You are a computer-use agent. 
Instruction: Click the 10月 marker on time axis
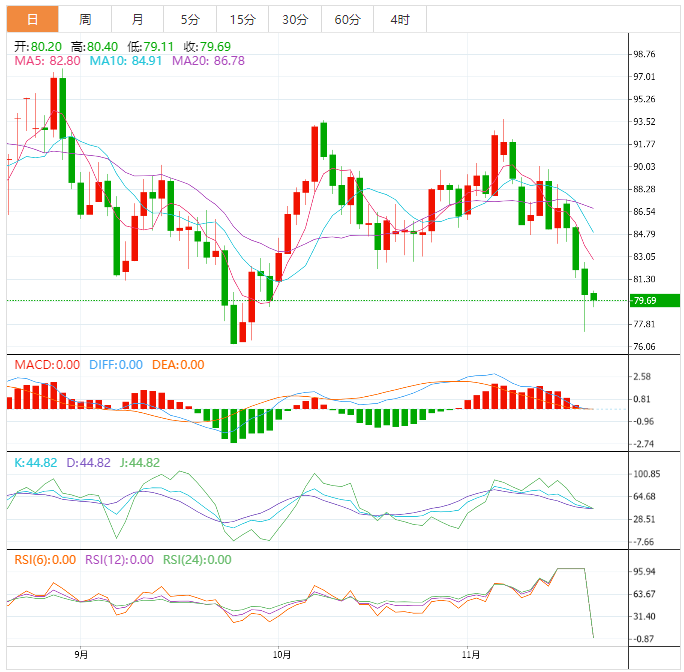tap(281, 656)
